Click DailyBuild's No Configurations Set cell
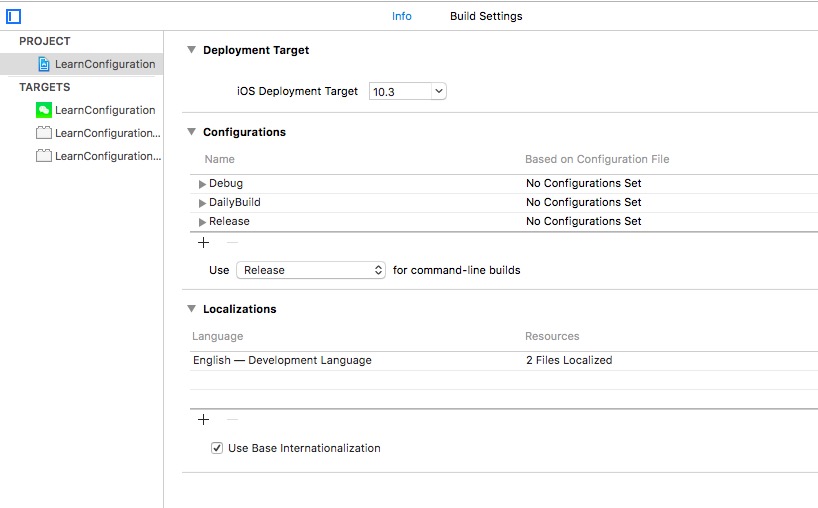The width and height of the screenshot is (818, 508). [584, 202]
